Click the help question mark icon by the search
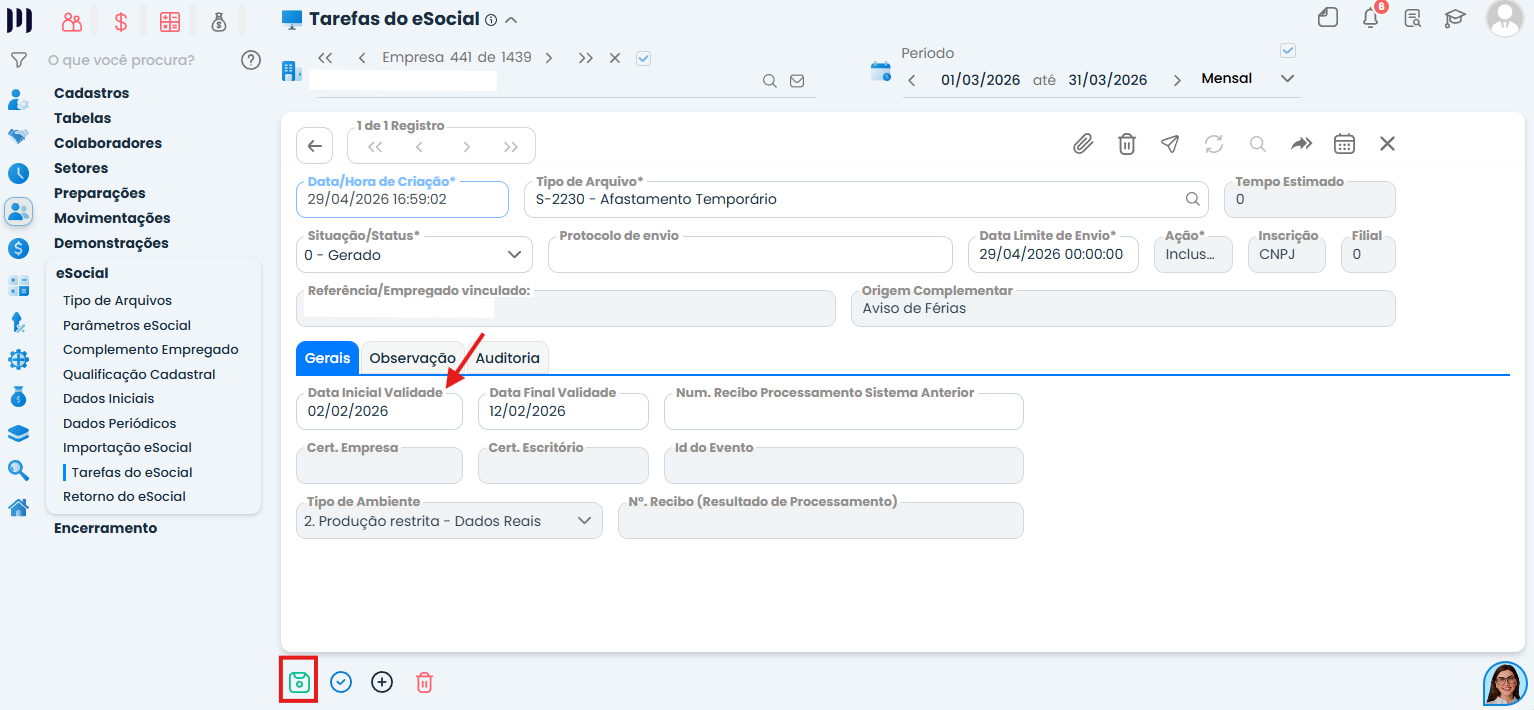 pyautogui.click(x=251, y=60)
